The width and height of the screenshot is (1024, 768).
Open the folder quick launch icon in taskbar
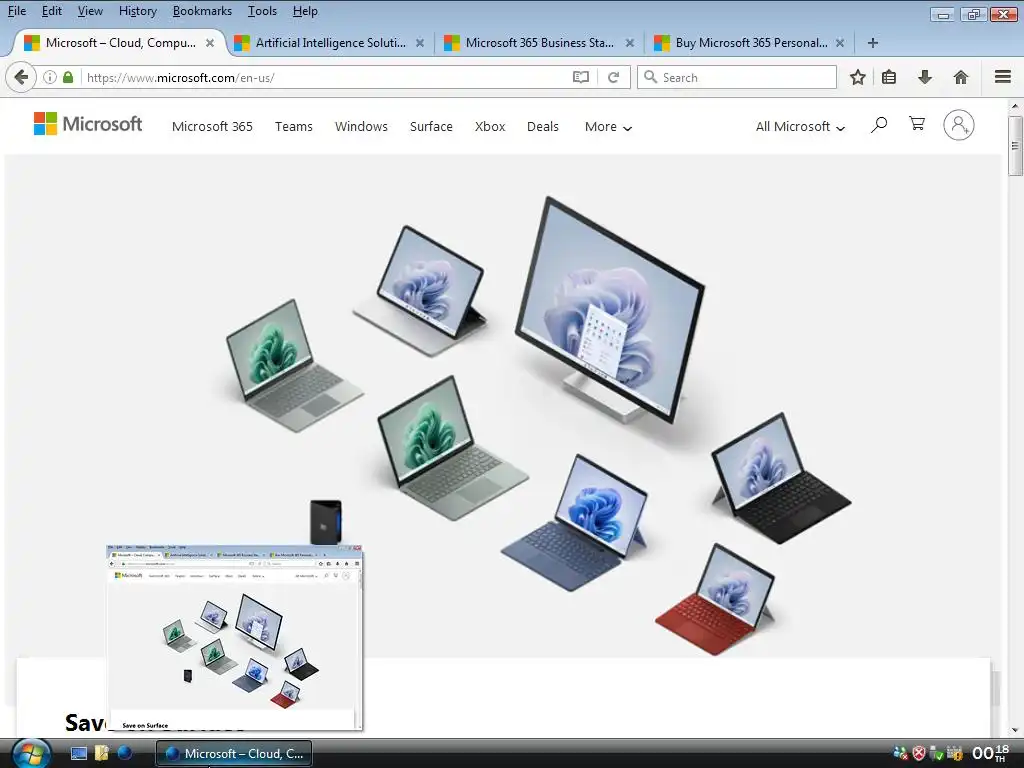click(102, 753)
